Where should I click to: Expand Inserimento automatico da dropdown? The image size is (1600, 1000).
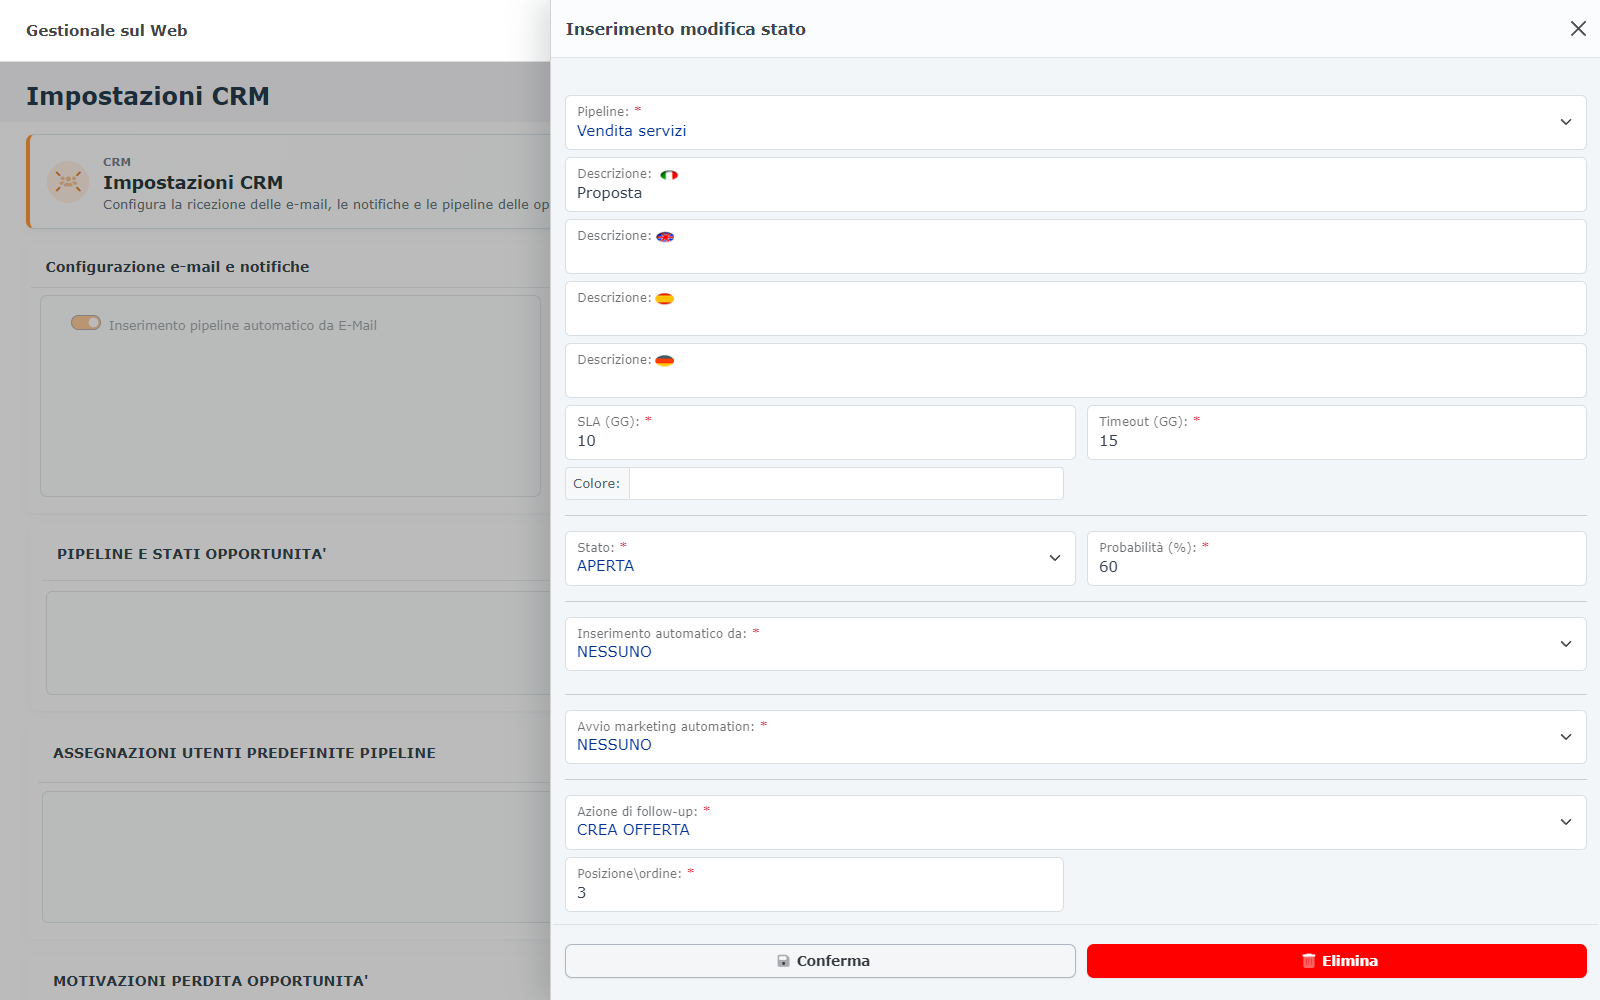[x=1075, y=644]
